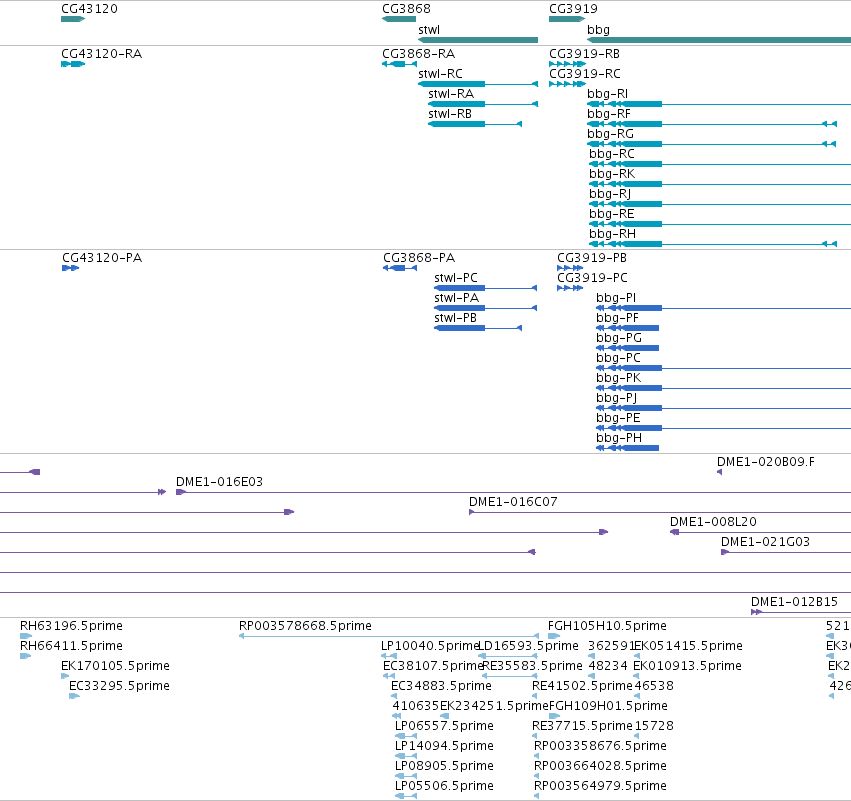Click the bbg-RJ transcript label
Image resolution: width=851 pixels, height=801 pixels.
tap(610, 194)
